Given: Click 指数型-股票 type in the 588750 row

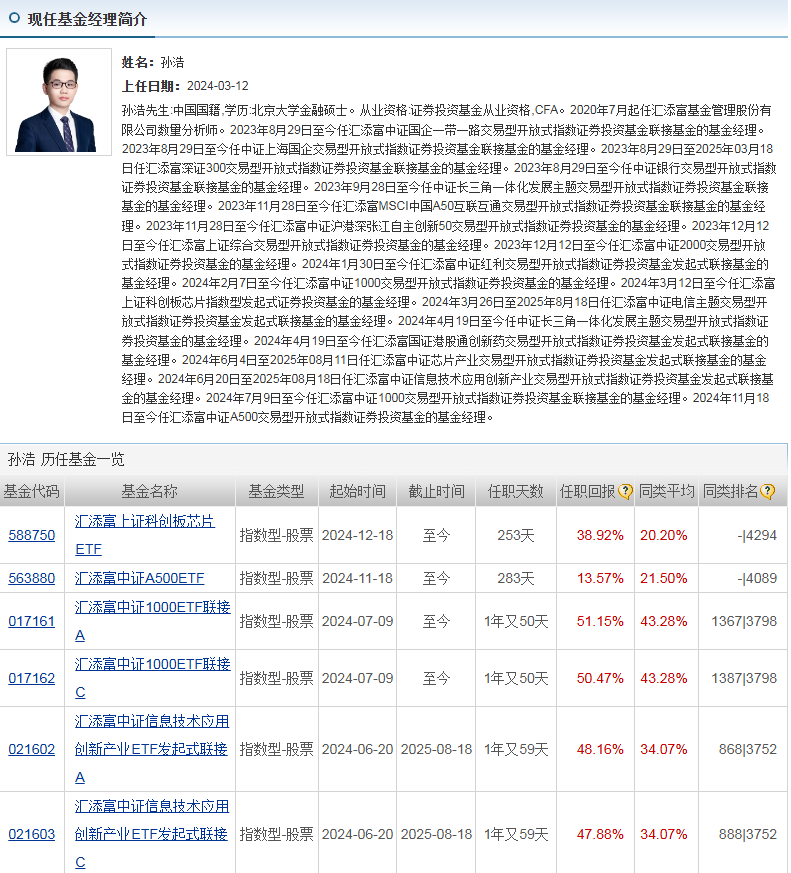Looking at the screenshot, I should [277, 535].
